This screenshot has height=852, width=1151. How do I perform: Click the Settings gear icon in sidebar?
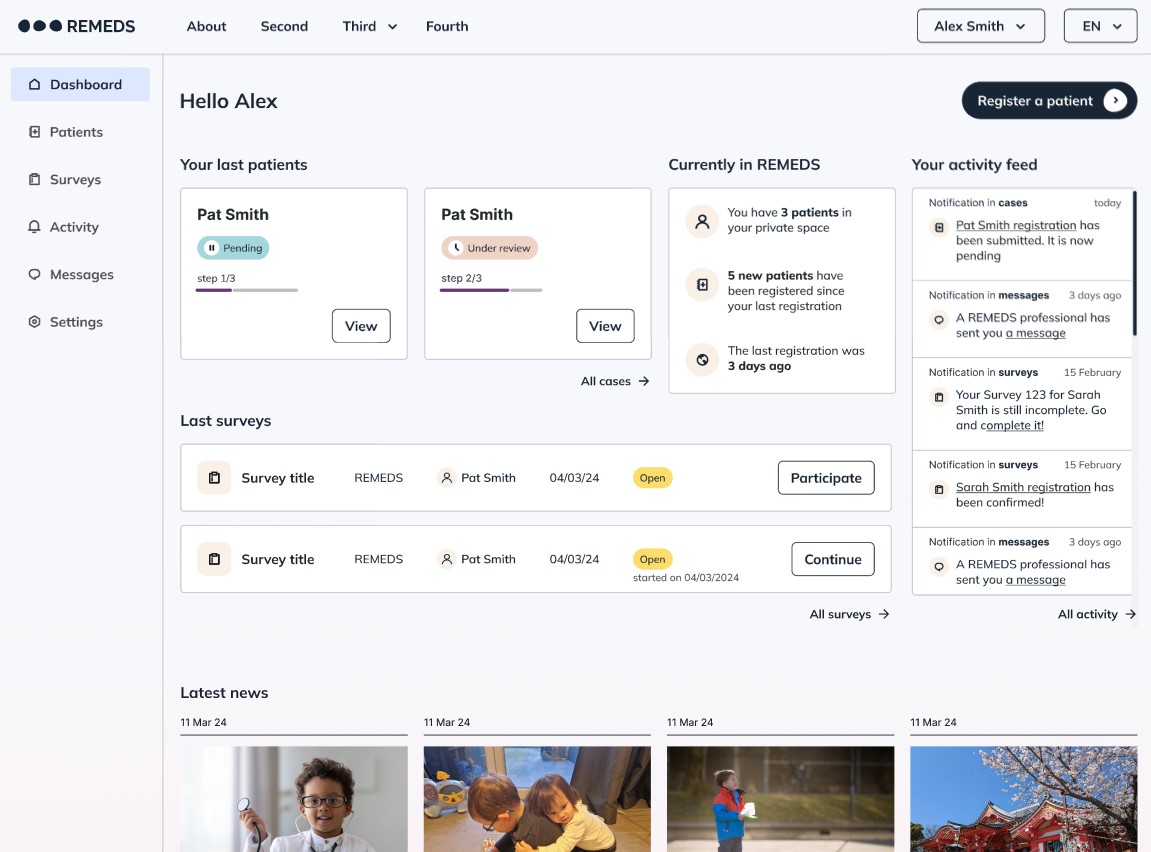35,322
